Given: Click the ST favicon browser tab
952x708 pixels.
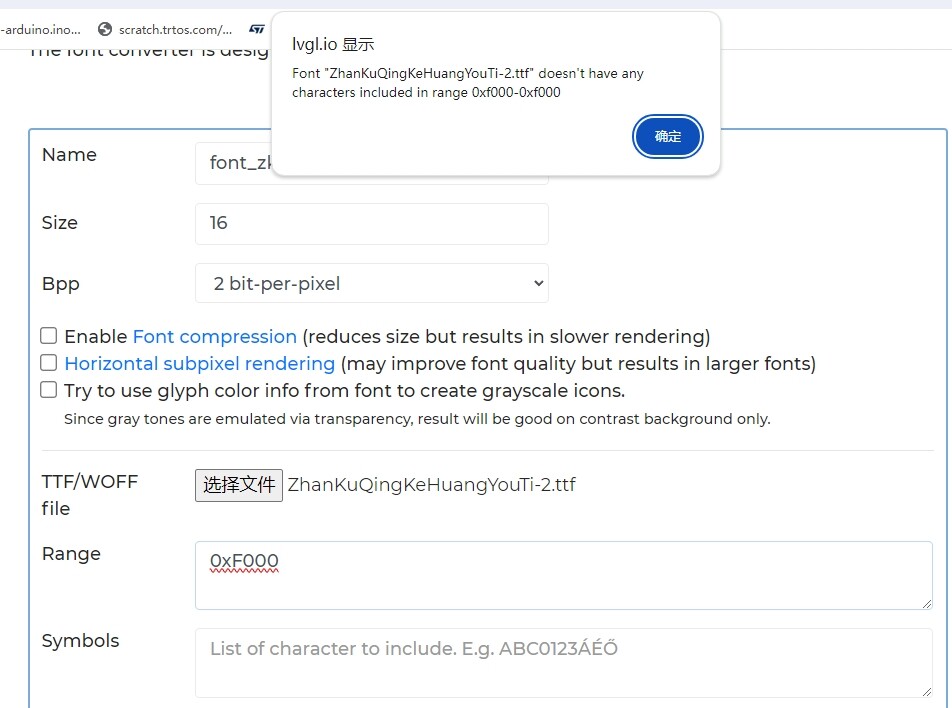Looking at the screenshot, I should [x=257, y=29].
